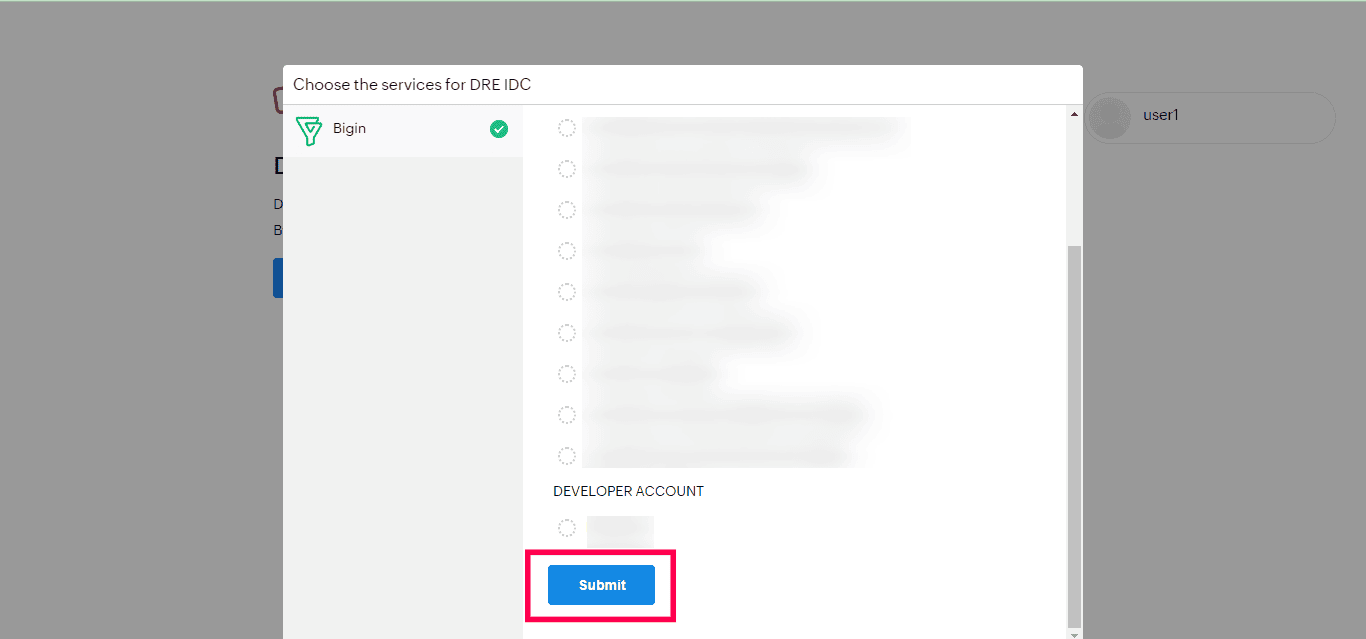Choose the third radio option in the list

click(567, 210)
